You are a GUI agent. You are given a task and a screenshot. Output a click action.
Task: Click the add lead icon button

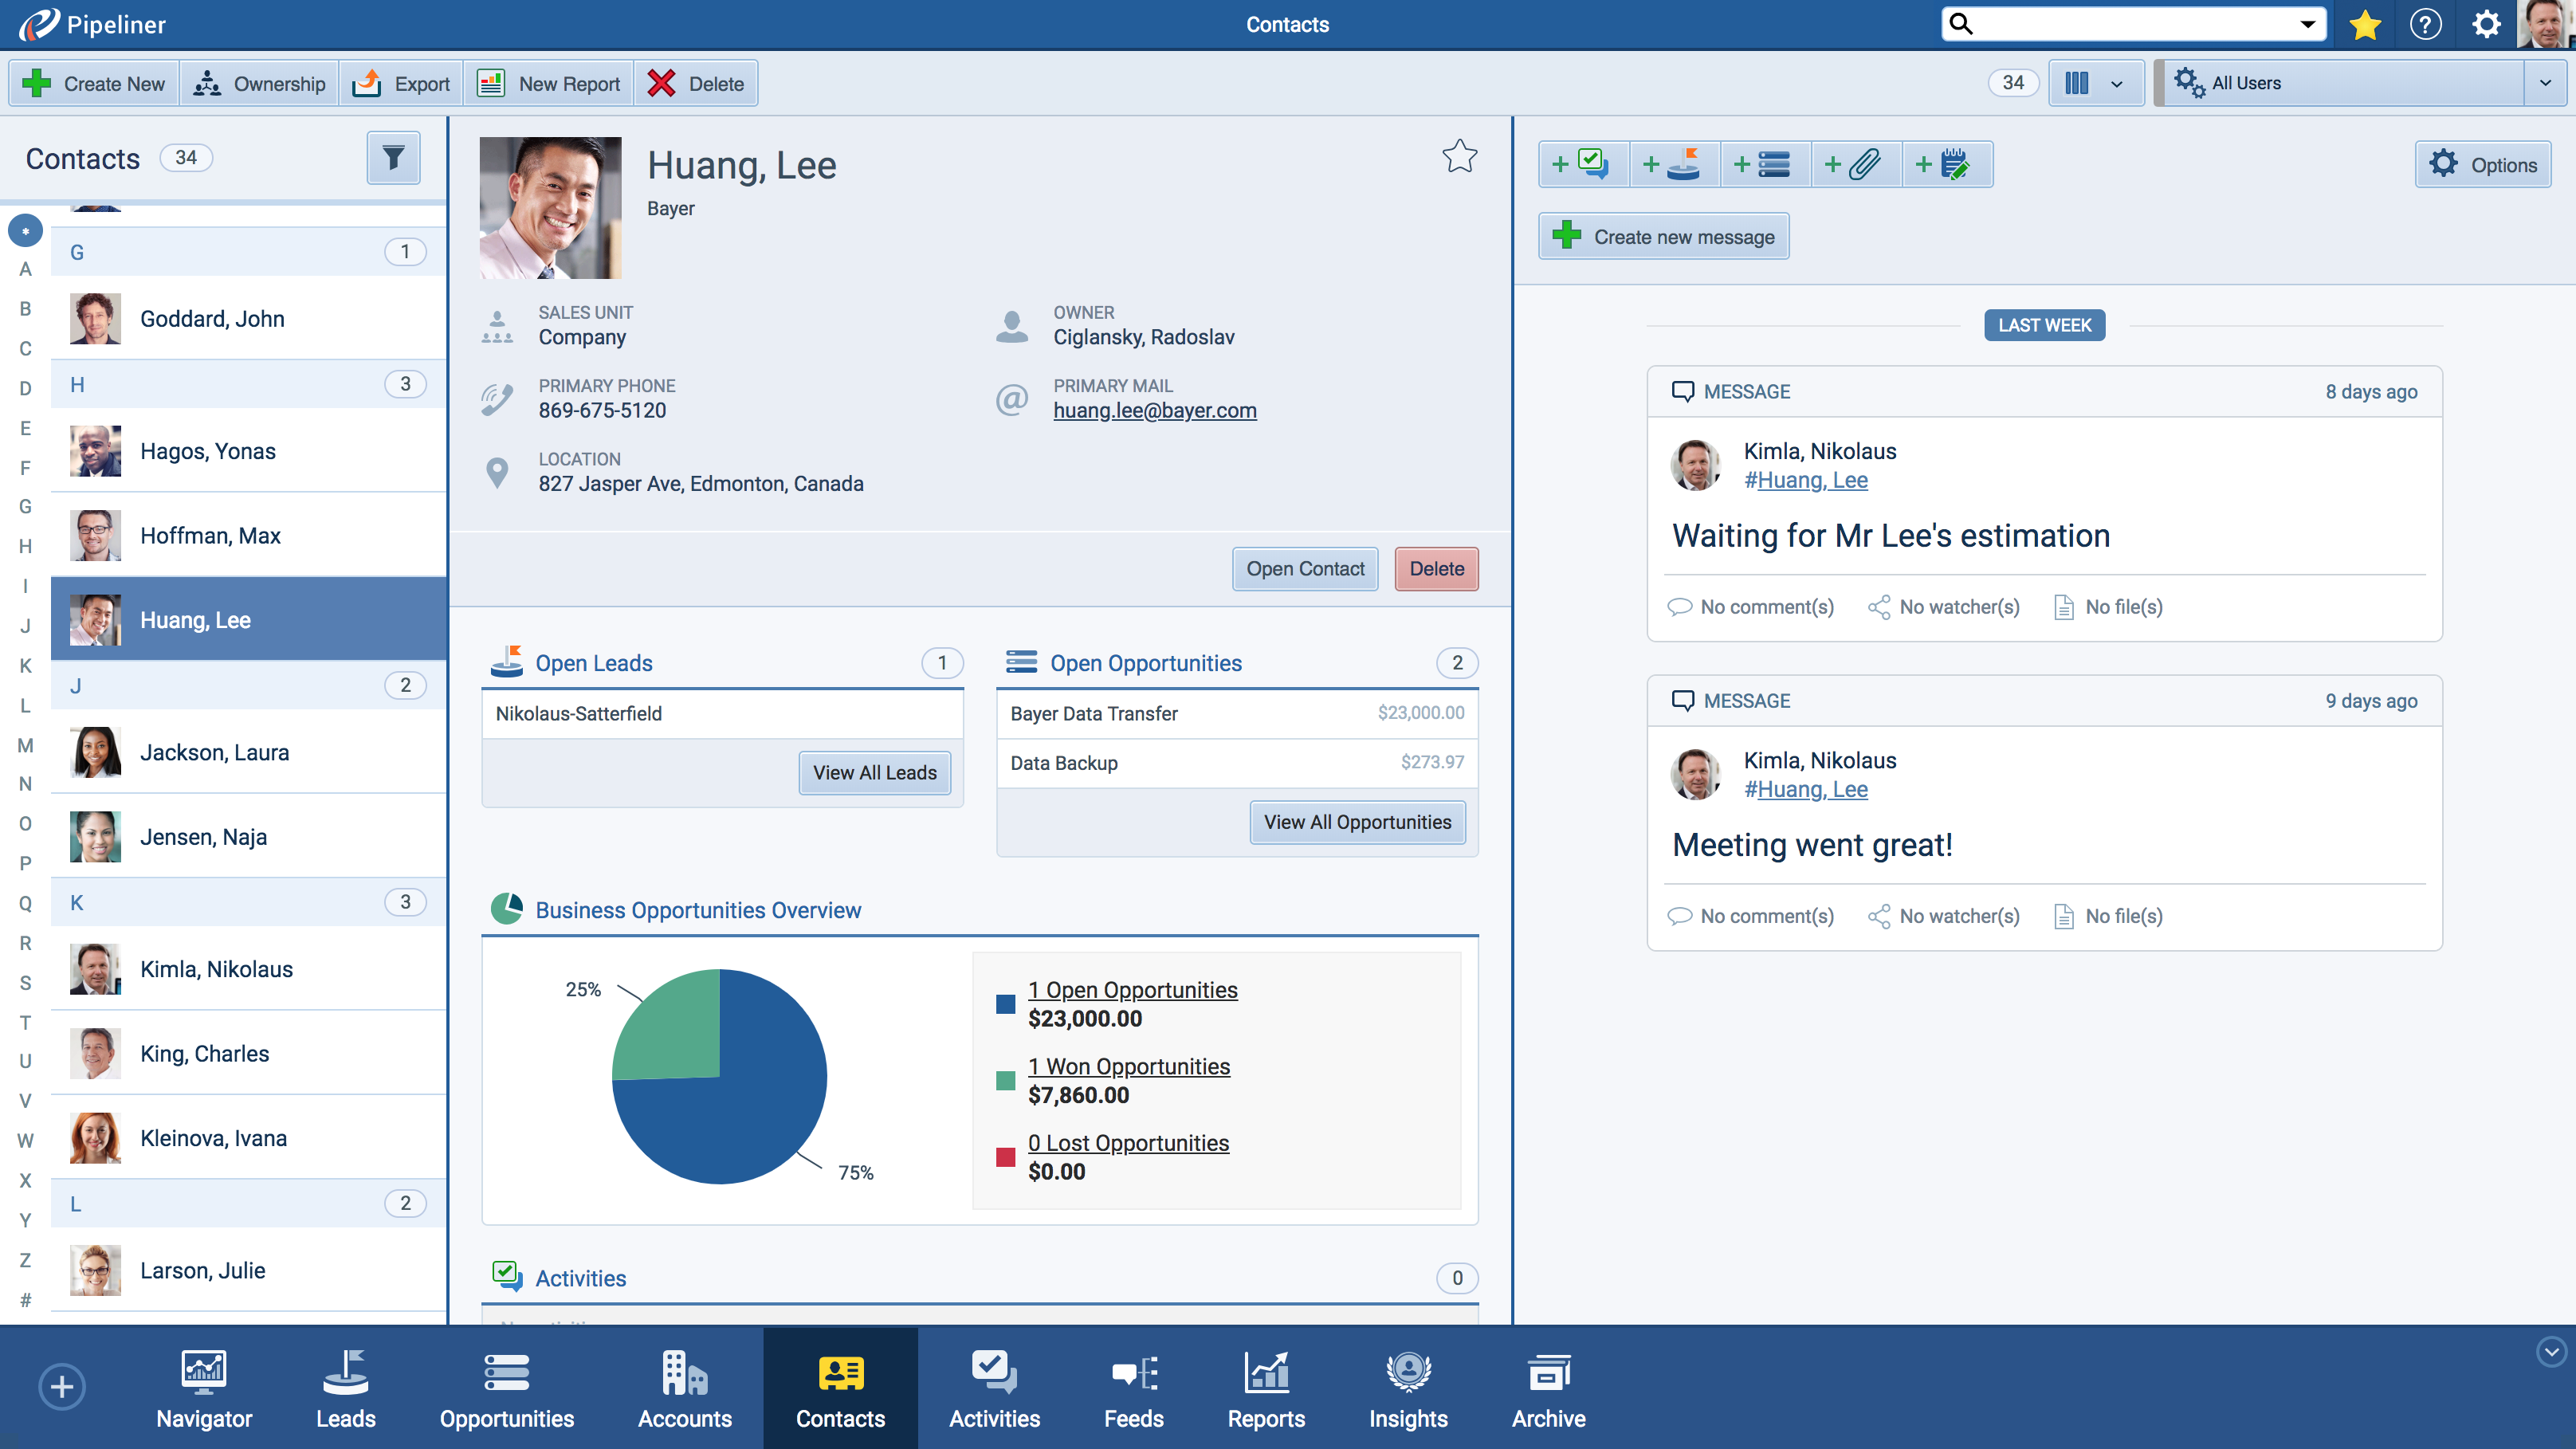1675,164
